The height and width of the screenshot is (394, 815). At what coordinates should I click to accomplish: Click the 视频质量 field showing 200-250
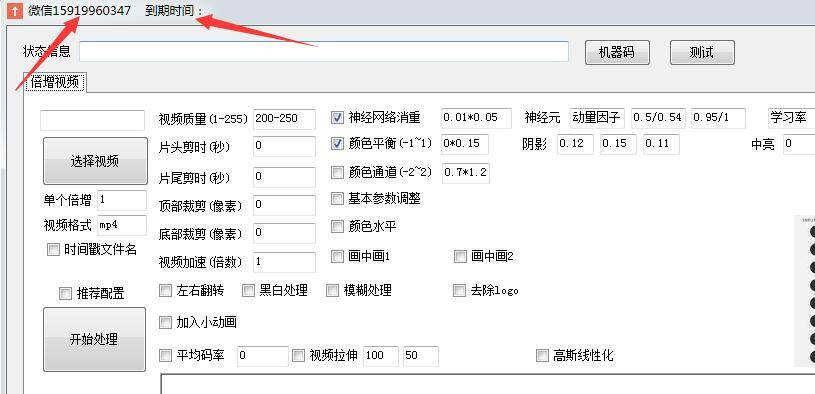(x=284, y=119)
